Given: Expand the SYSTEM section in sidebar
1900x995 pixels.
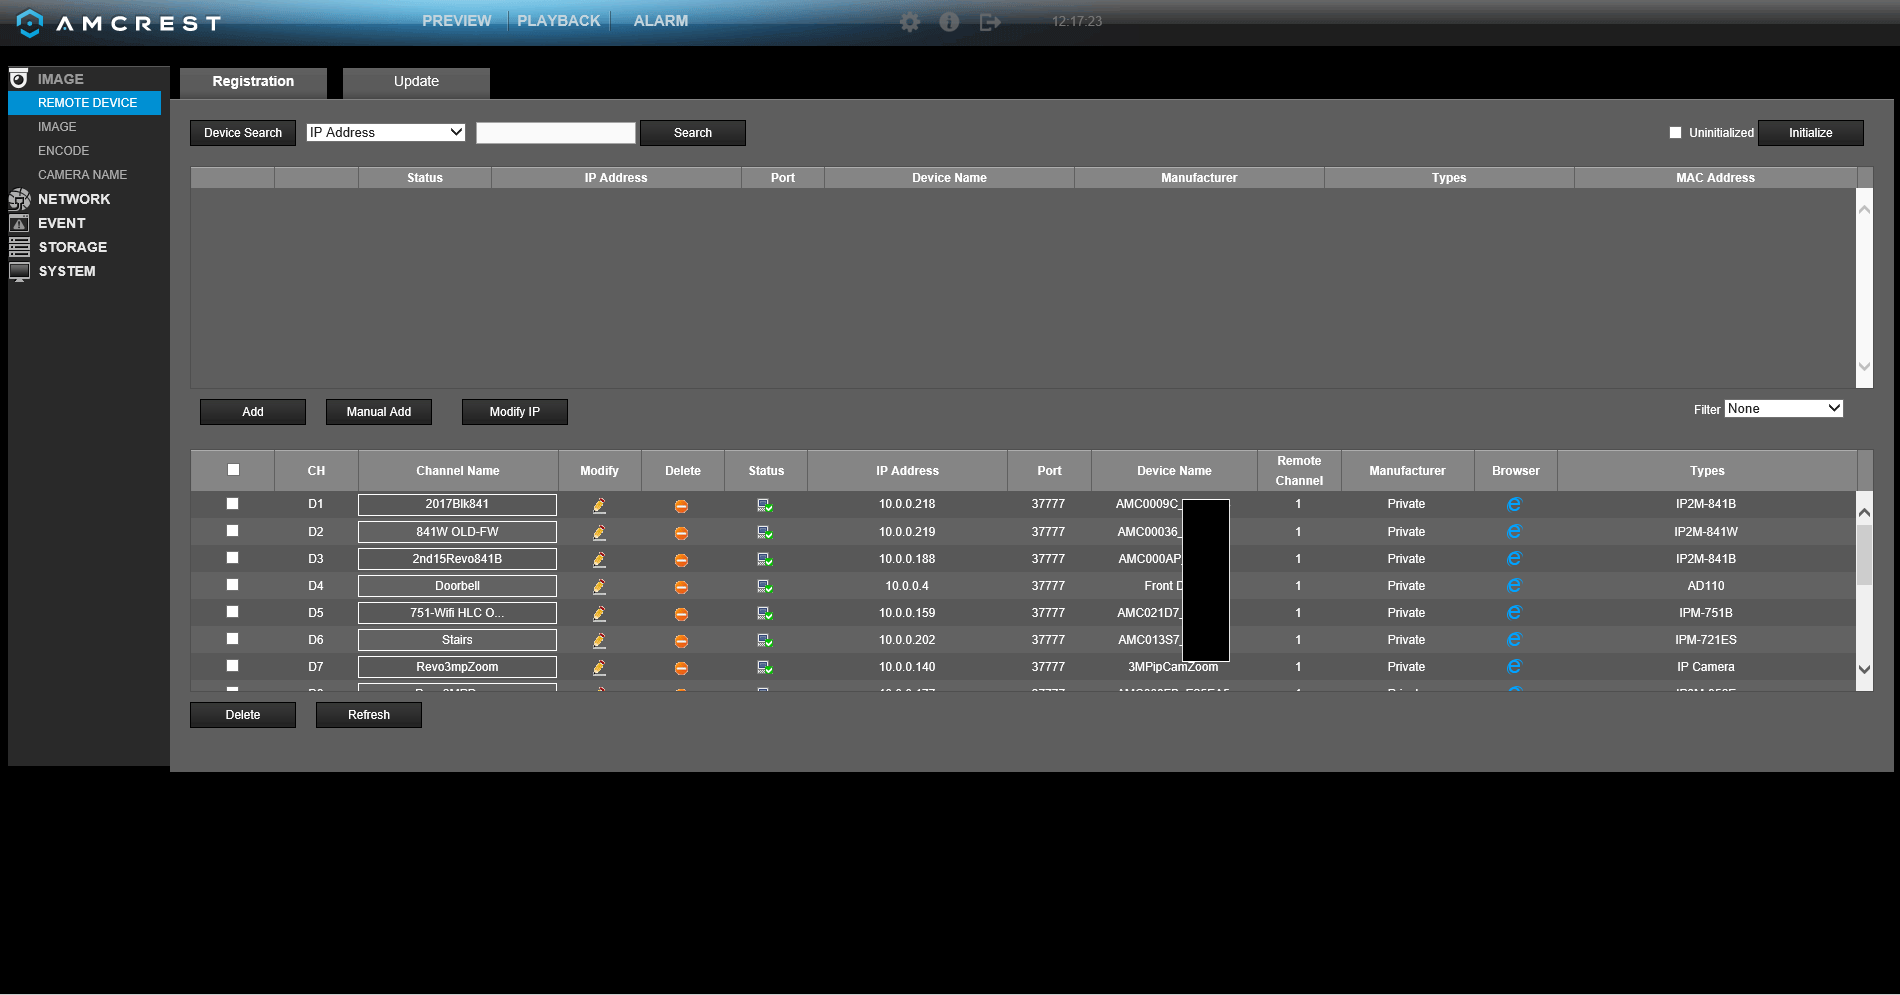Looking at the screenshot, I should point(67,271).
